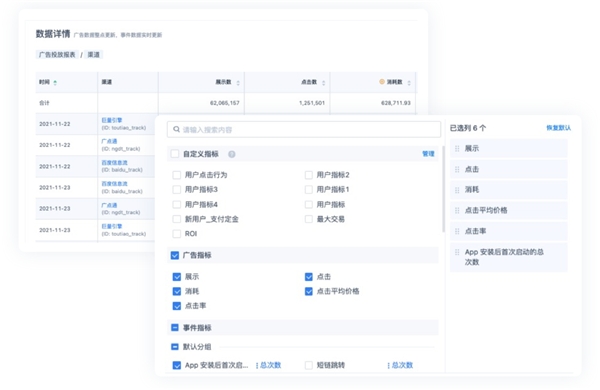Click sort arrows beside 展示数 header
This screenshot has height=390, width=600.
(x=238, y=83)
